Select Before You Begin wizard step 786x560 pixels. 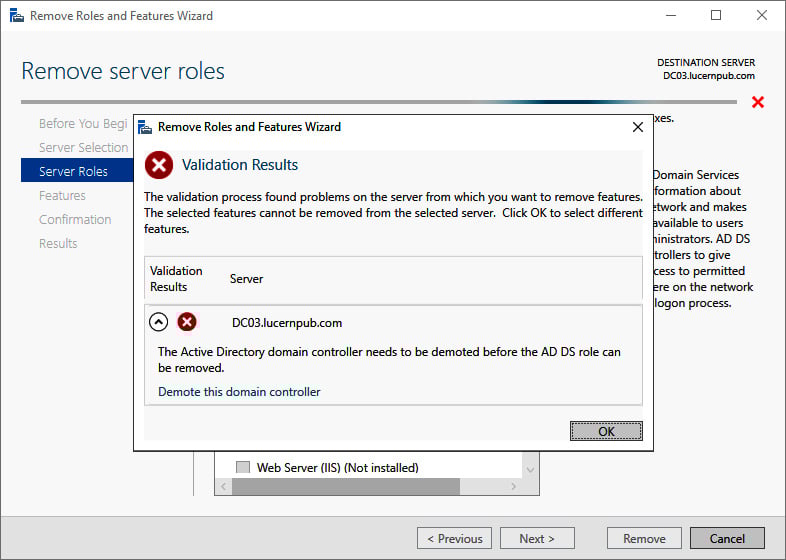point(83,123)
